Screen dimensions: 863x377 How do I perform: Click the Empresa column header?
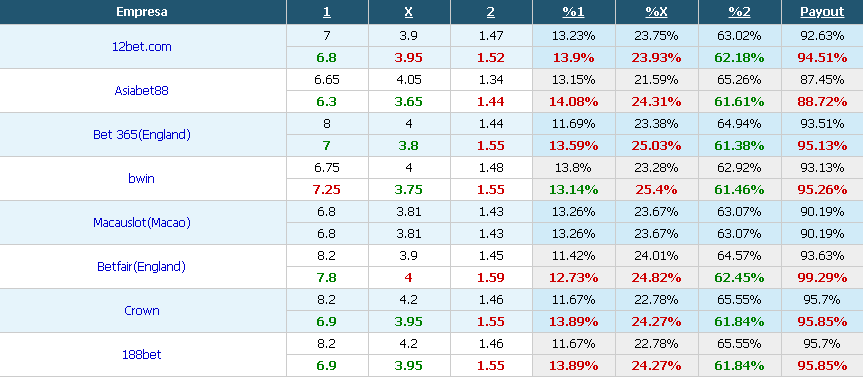pos(142,12)
